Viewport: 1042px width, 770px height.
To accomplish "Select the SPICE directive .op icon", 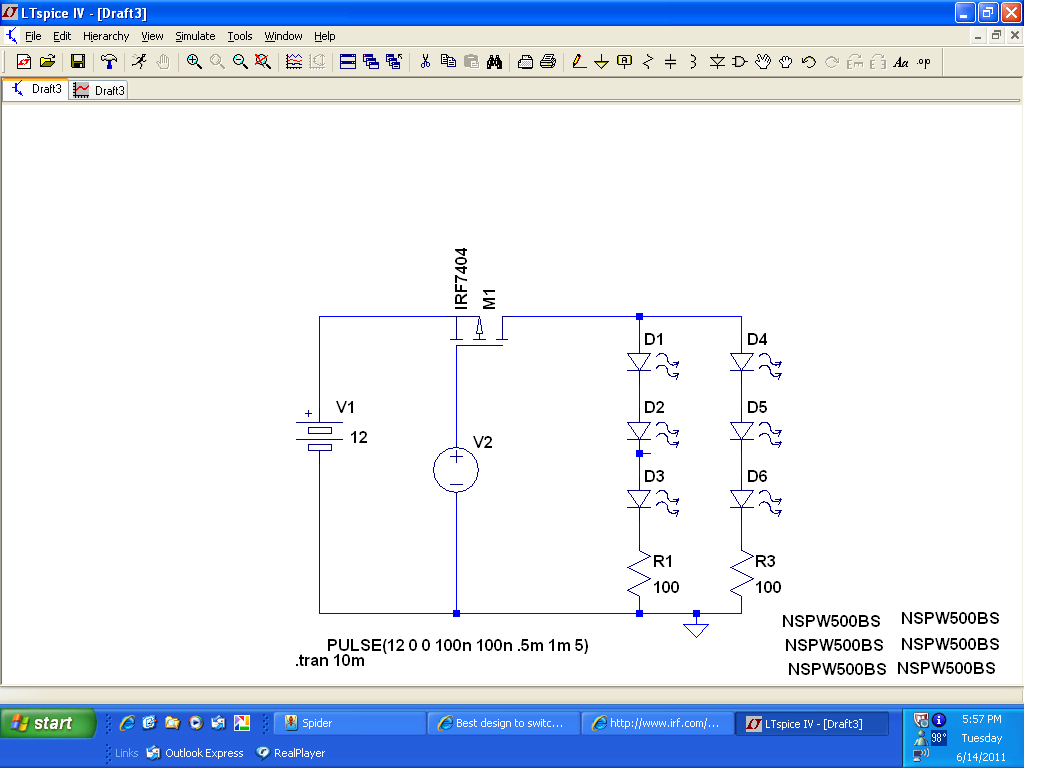I will (x=924, y=62).
